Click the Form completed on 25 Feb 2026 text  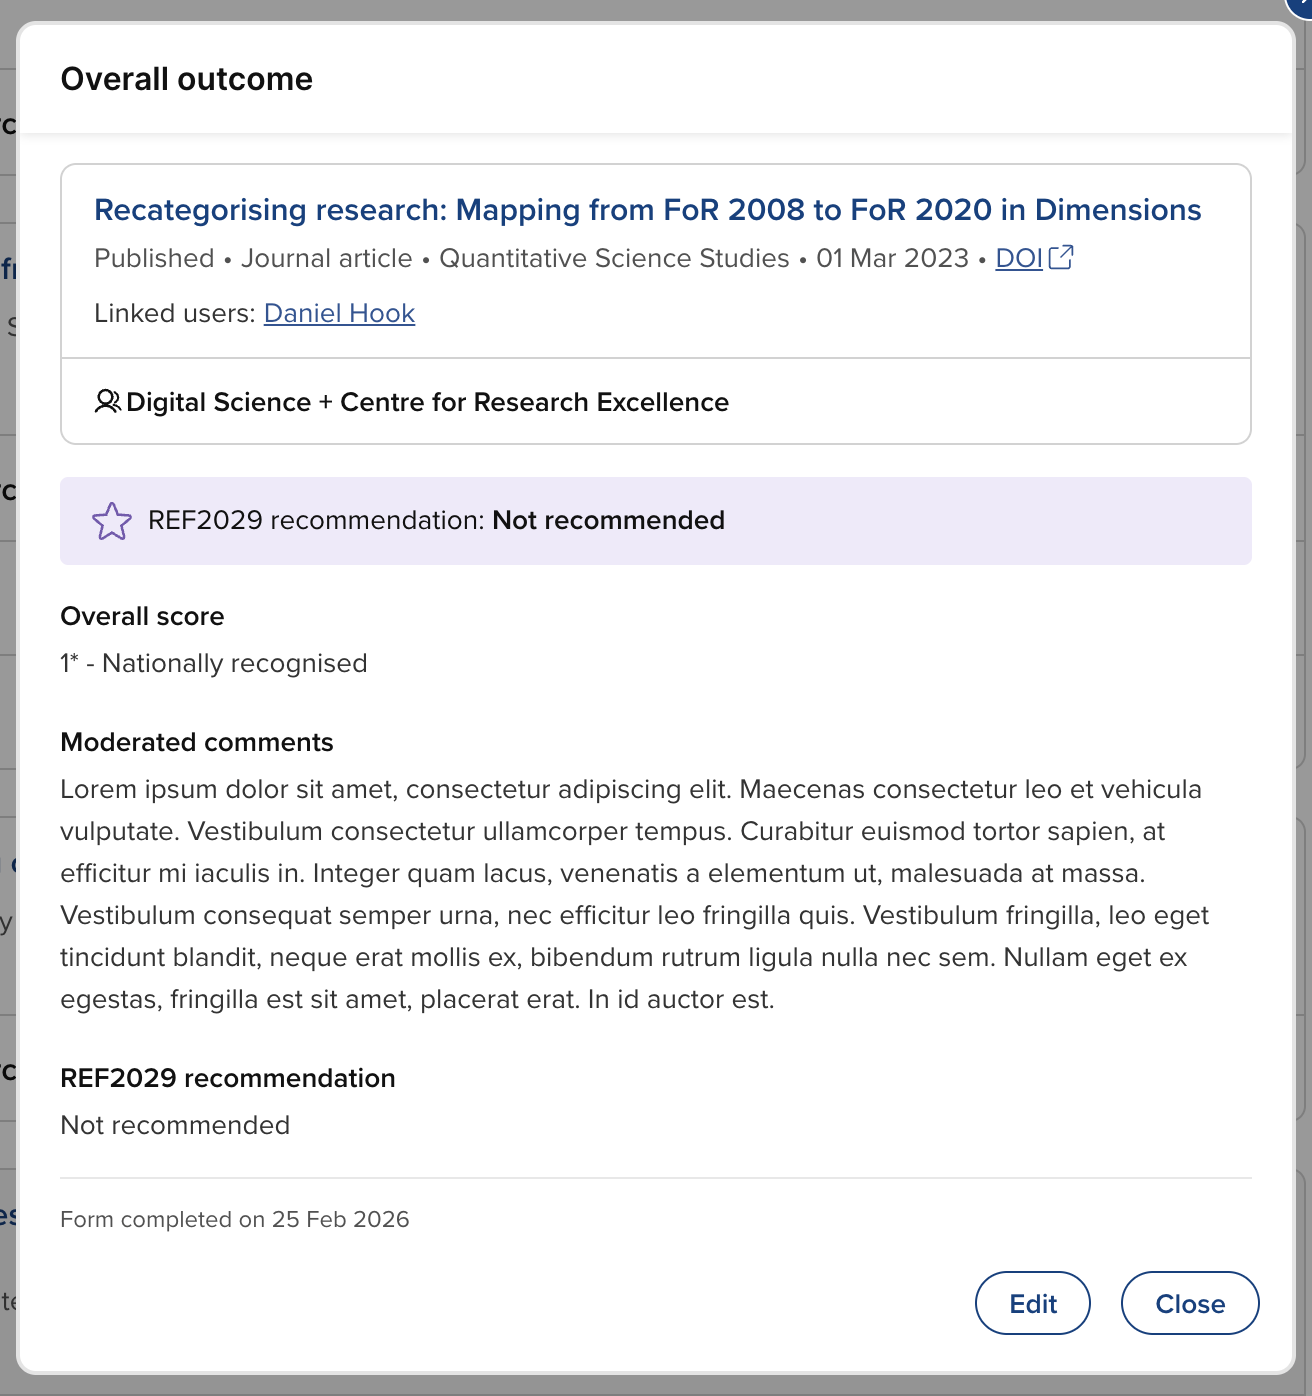click(235, 1219)
